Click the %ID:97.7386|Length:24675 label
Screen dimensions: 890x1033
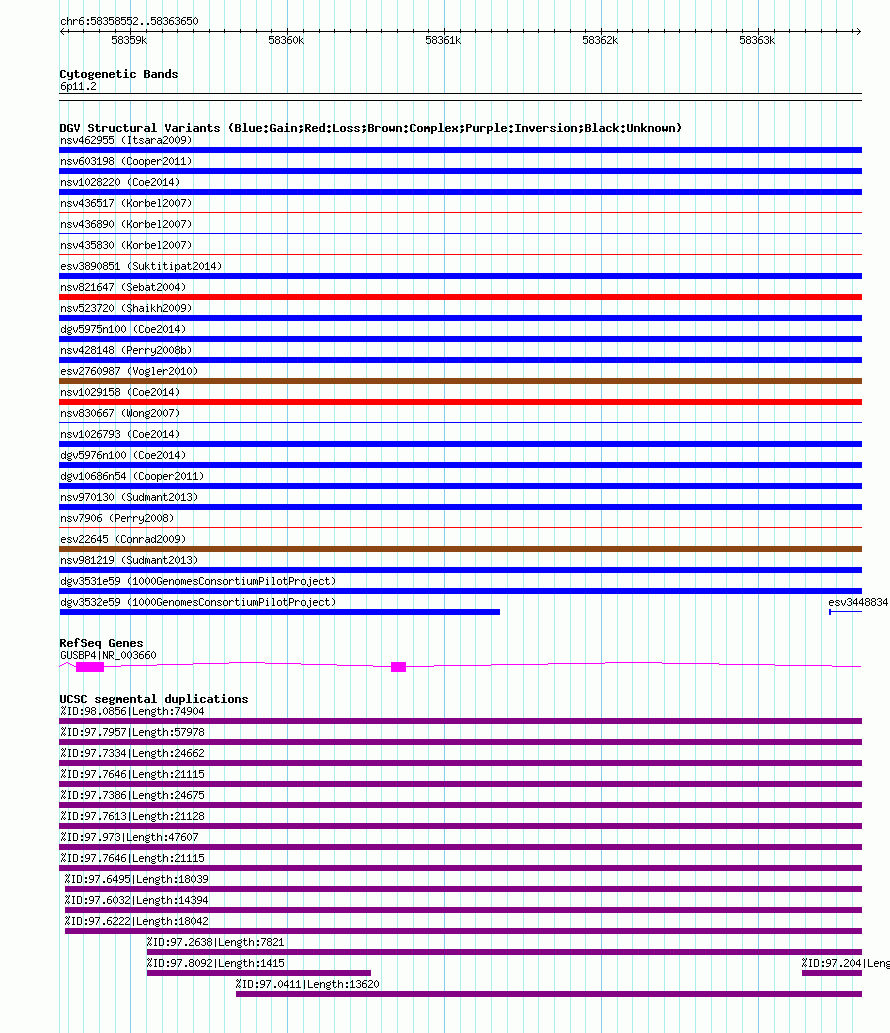132,795
